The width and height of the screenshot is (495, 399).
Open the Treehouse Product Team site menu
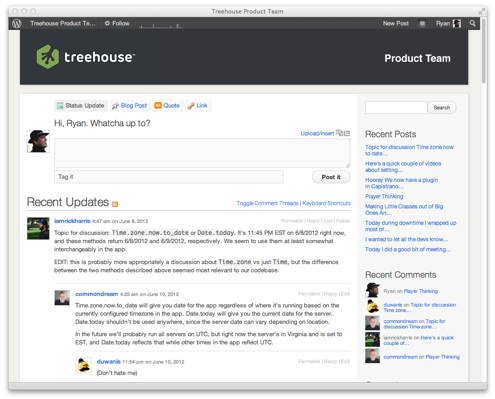[63, 23]
